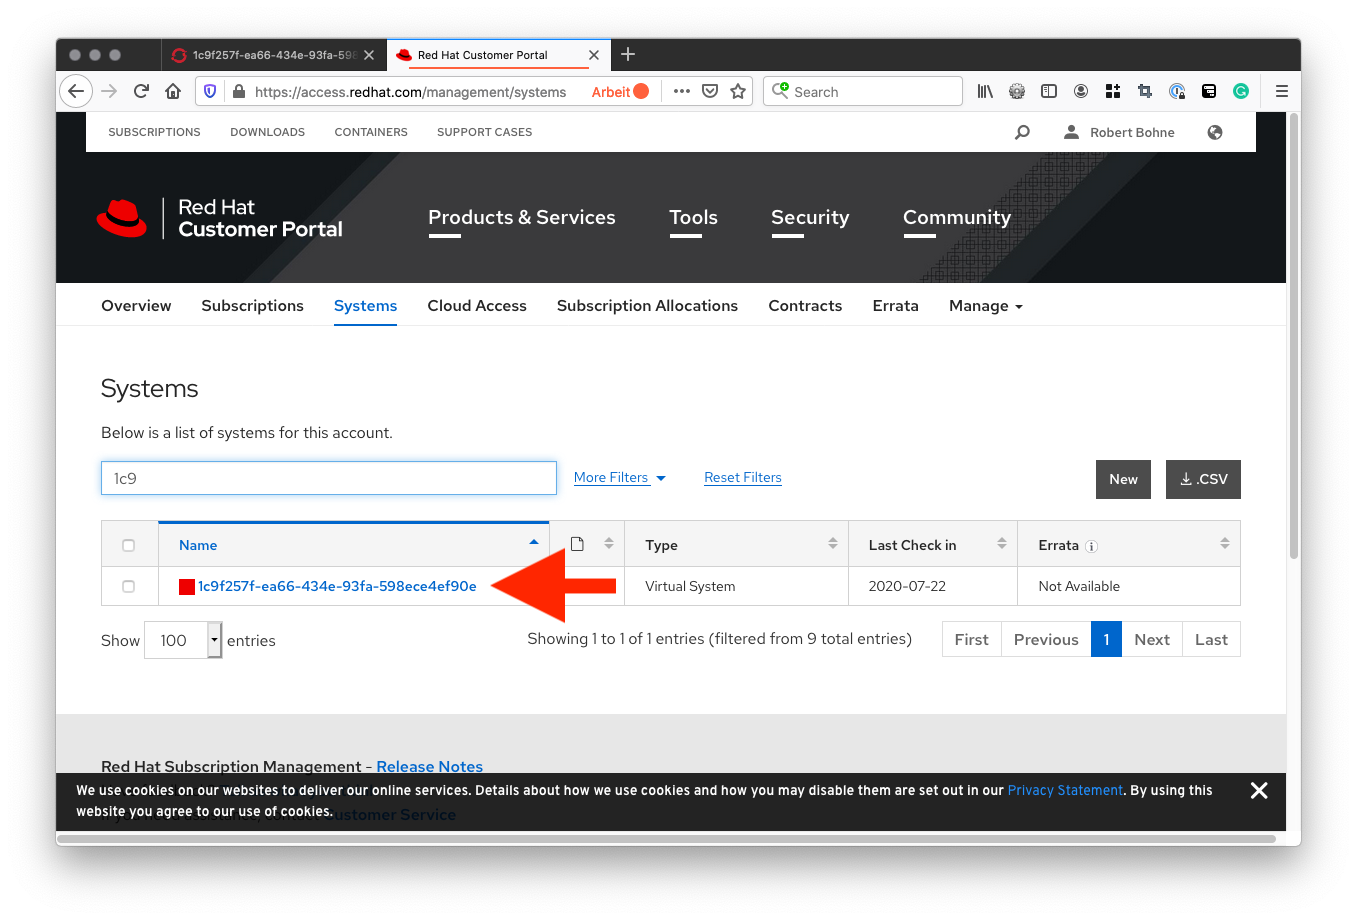Viewport: 1357px width, 920px height.
Task: Click the browser reload icon
Action: point(141,91)
